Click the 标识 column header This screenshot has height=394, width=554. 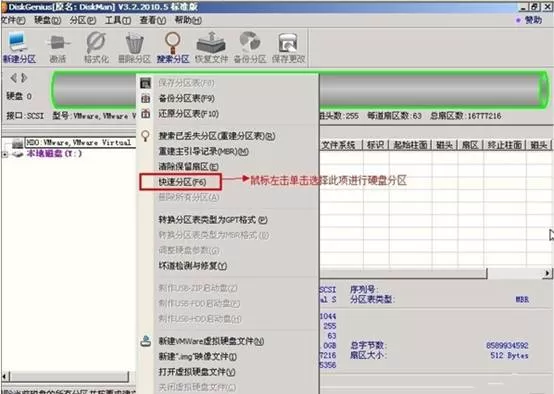tap(376, 145)
